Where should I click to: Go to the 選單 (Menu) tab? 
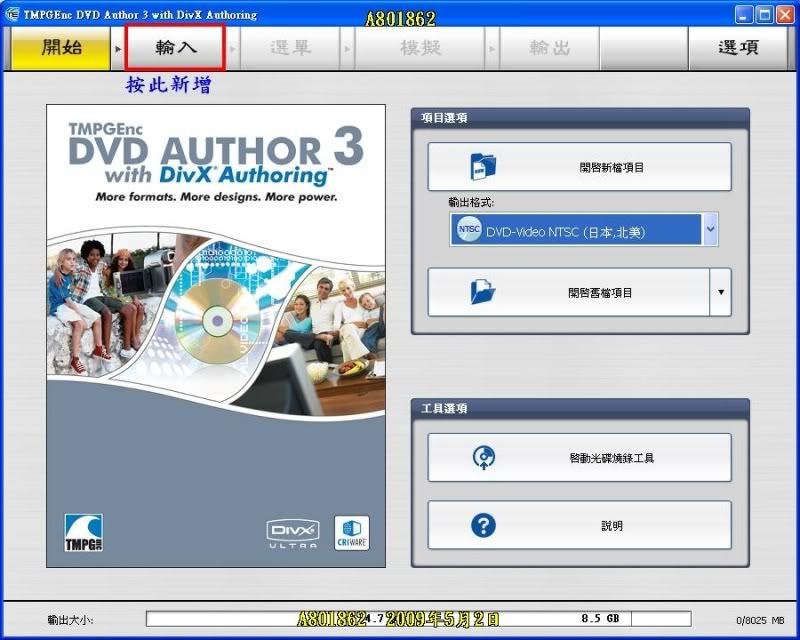(290, 48)
